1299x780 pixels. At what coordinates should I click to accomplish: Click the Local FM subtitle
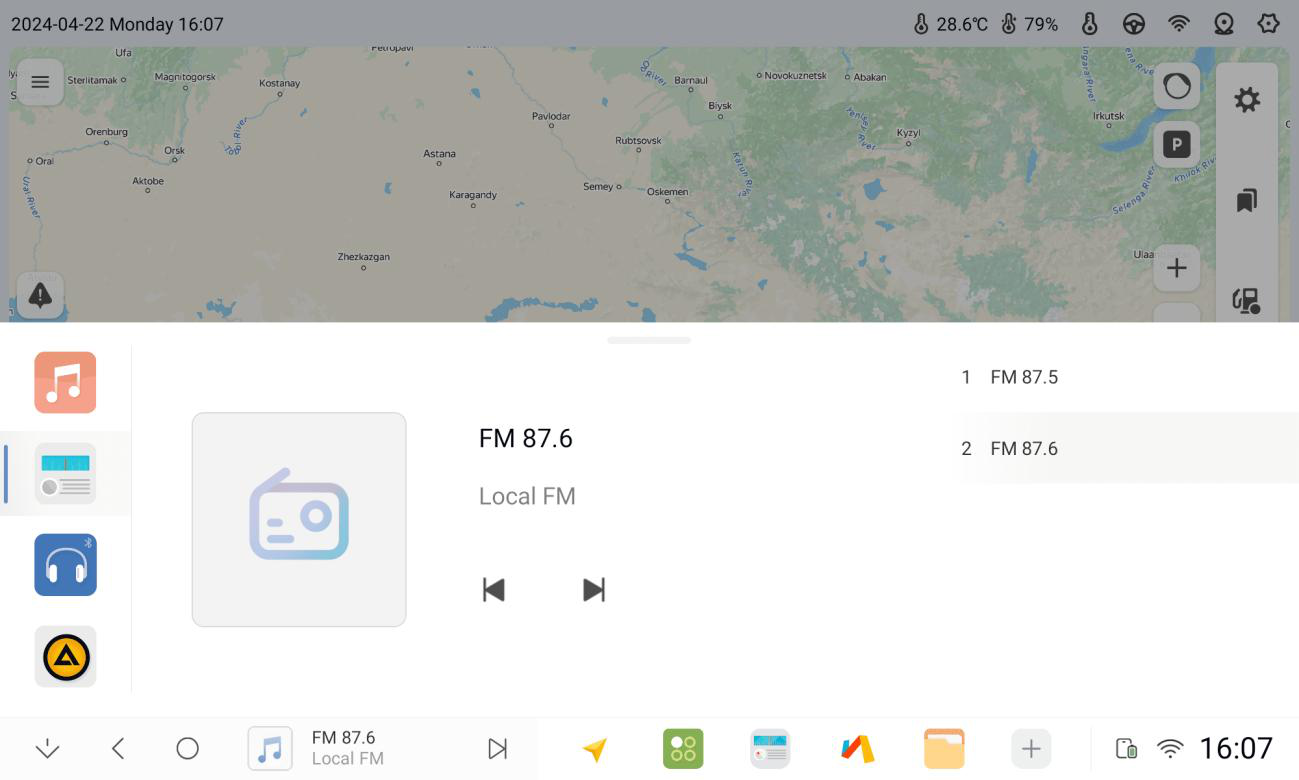coord(527,496)
